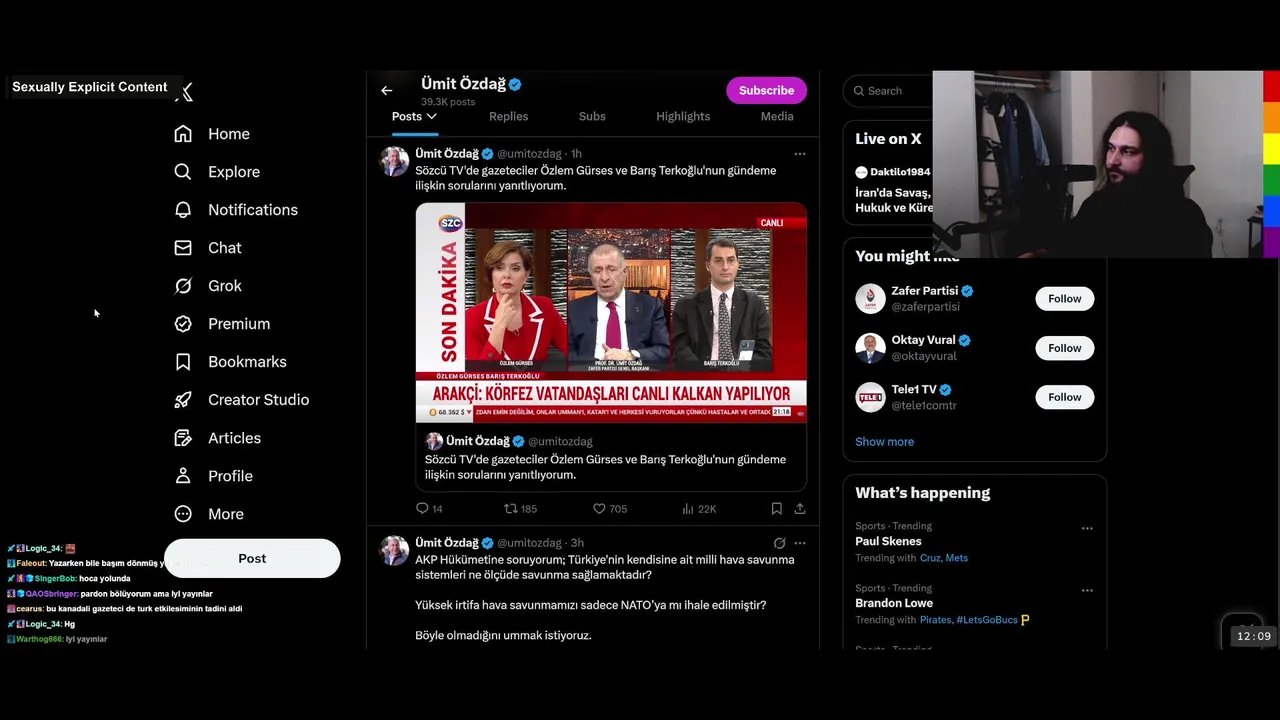Go back with the arrow beside Ümit Özdağ
Image resolution: width=1280 pixels, height=720 pixels.
tap(387, 90)
